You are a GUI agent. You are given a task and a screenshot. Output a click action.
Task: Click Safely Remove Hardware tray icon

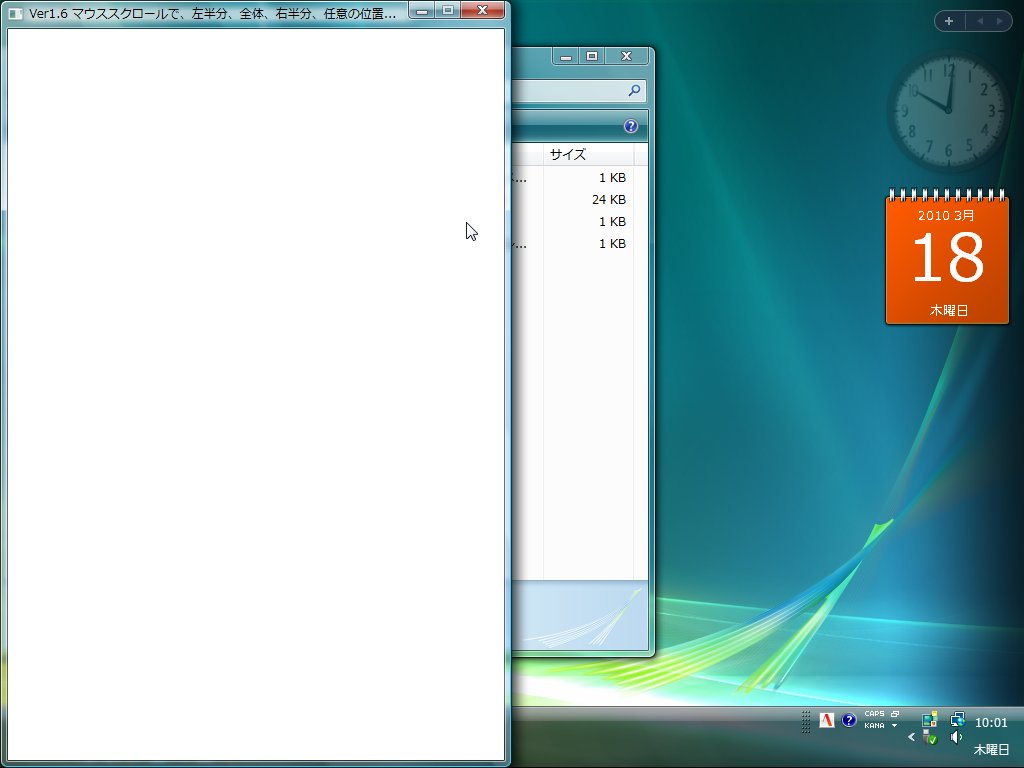(930, 738)
